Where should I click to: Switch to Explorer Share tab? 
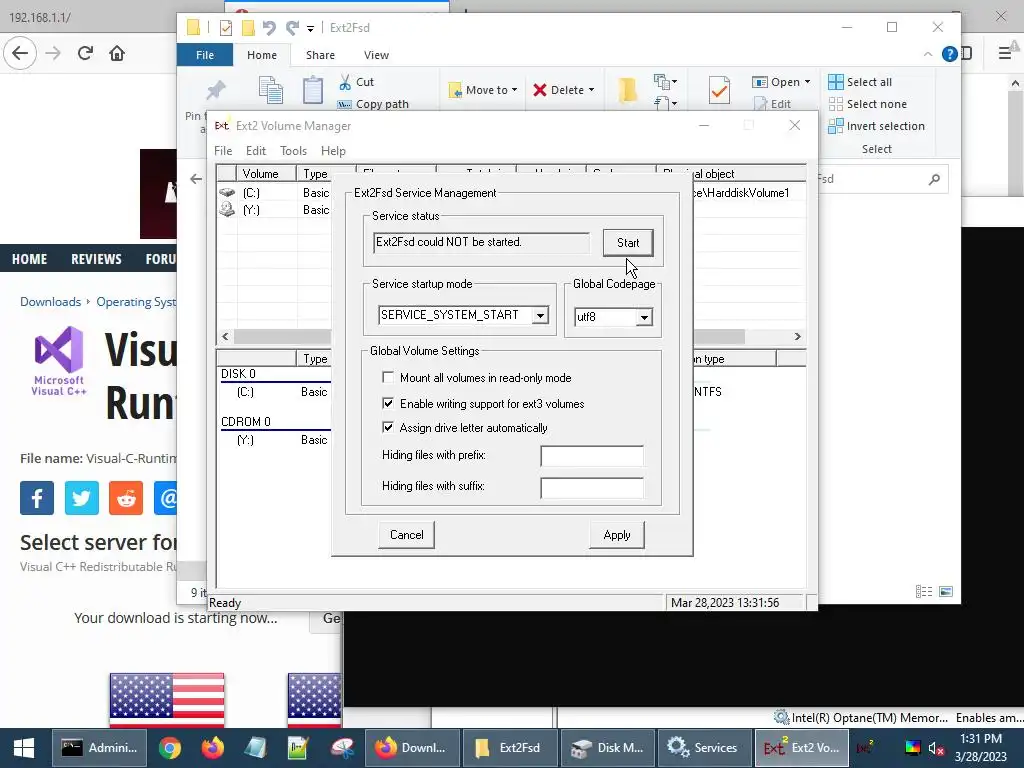click(x=320, y=55)
